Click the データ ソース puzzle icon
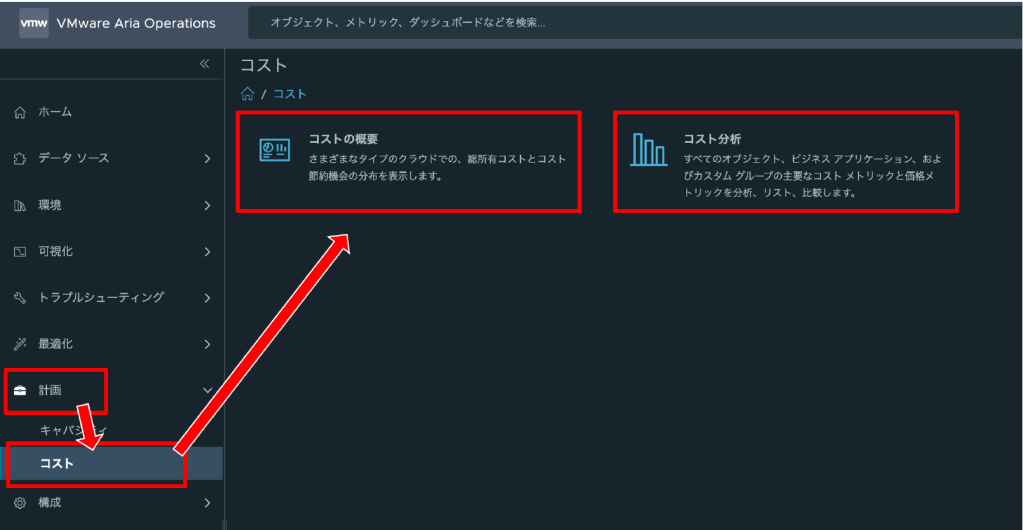The image size is (1023, 530). [x=20, y=159]
